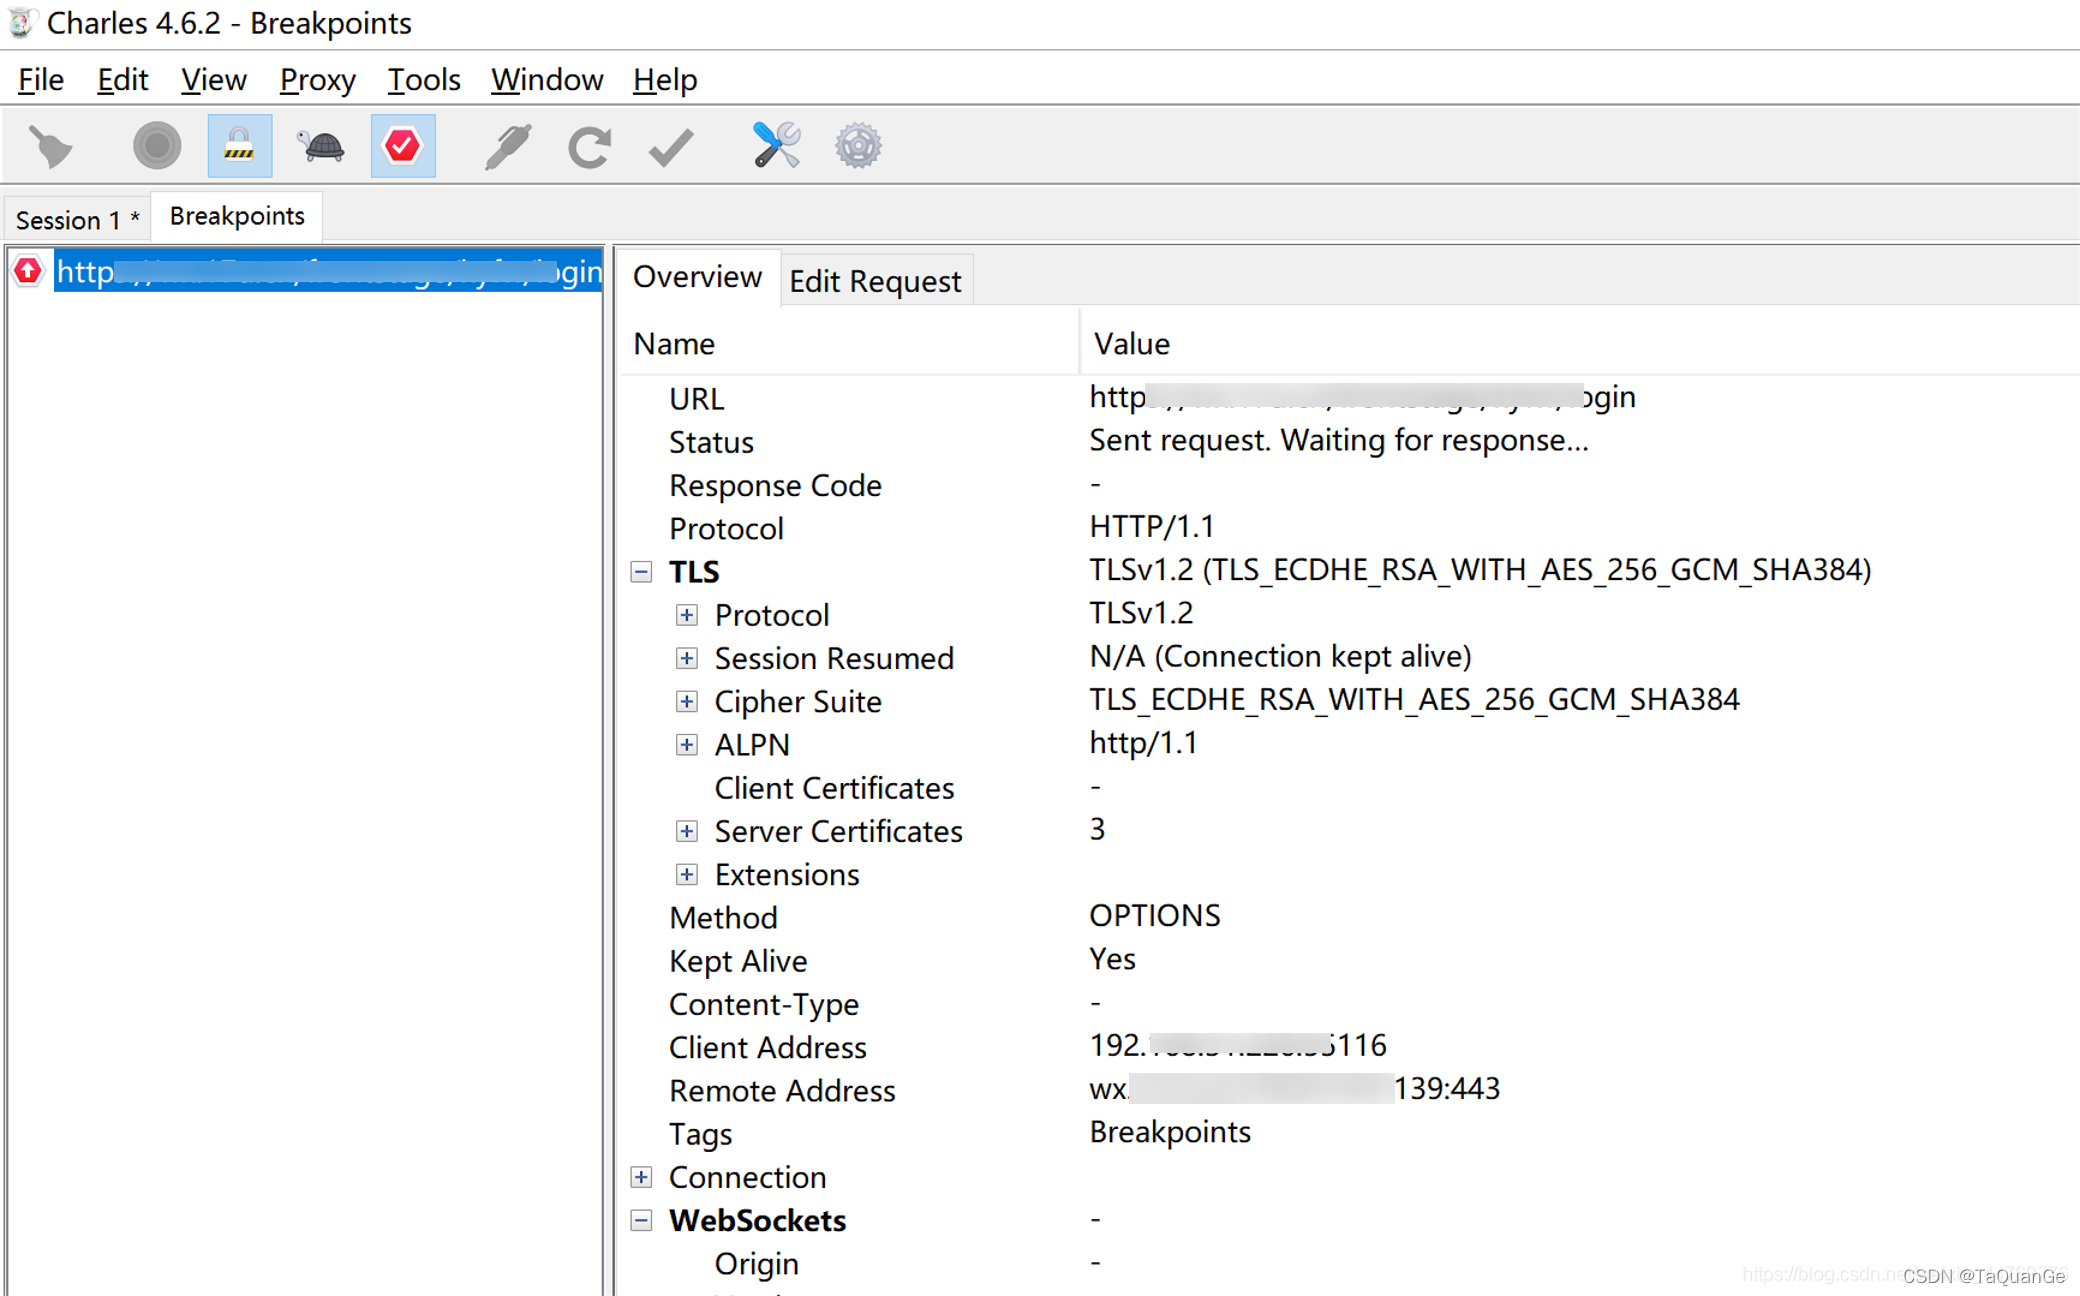Expand the ALPN row

686,744
